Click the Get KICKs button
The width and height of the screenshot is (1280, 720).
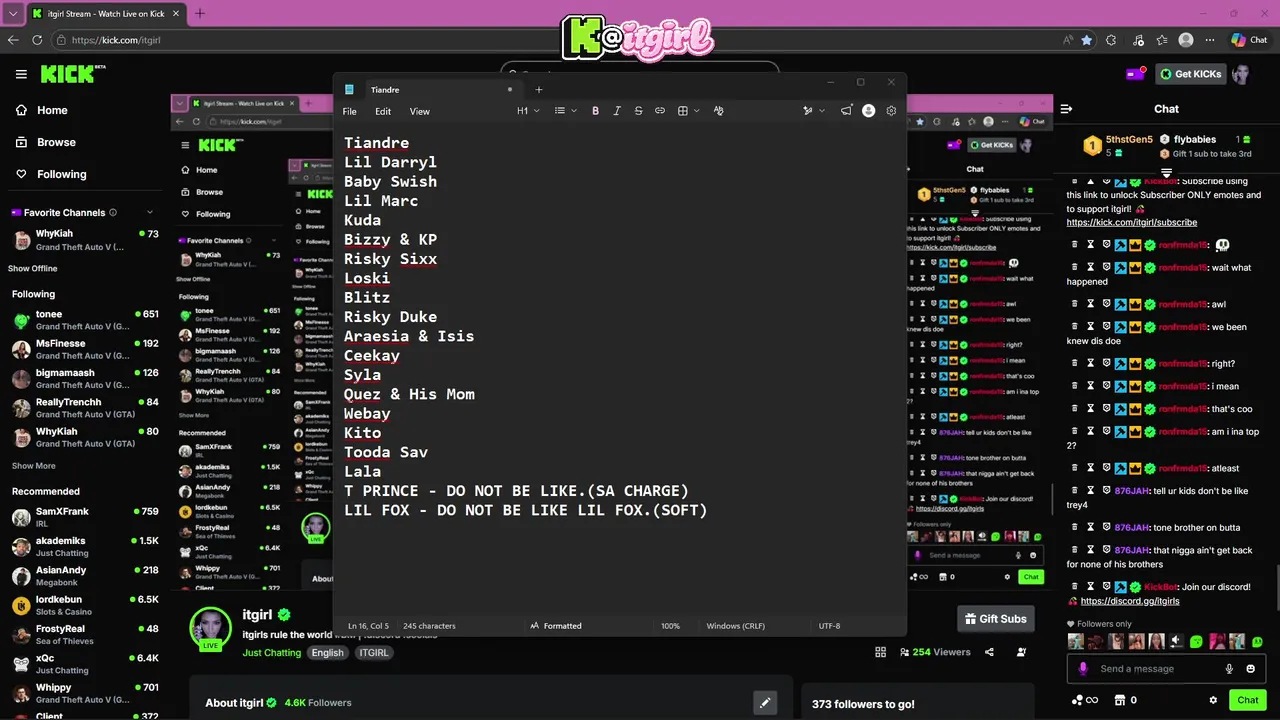1190,74
